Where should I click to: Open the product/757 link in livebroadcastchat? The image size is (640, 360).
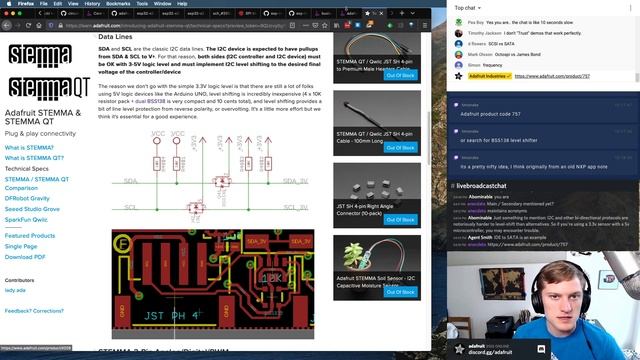pyautogui.click(x=527, y=244)
